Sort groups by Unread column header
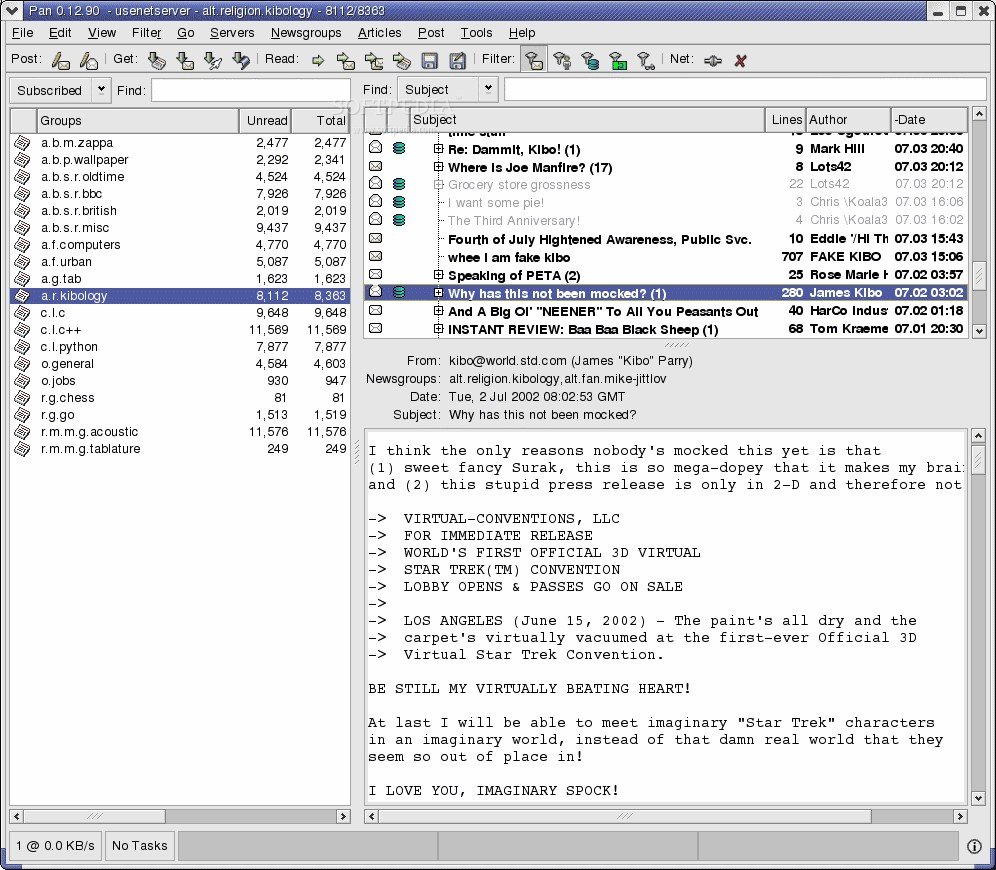 266,121
